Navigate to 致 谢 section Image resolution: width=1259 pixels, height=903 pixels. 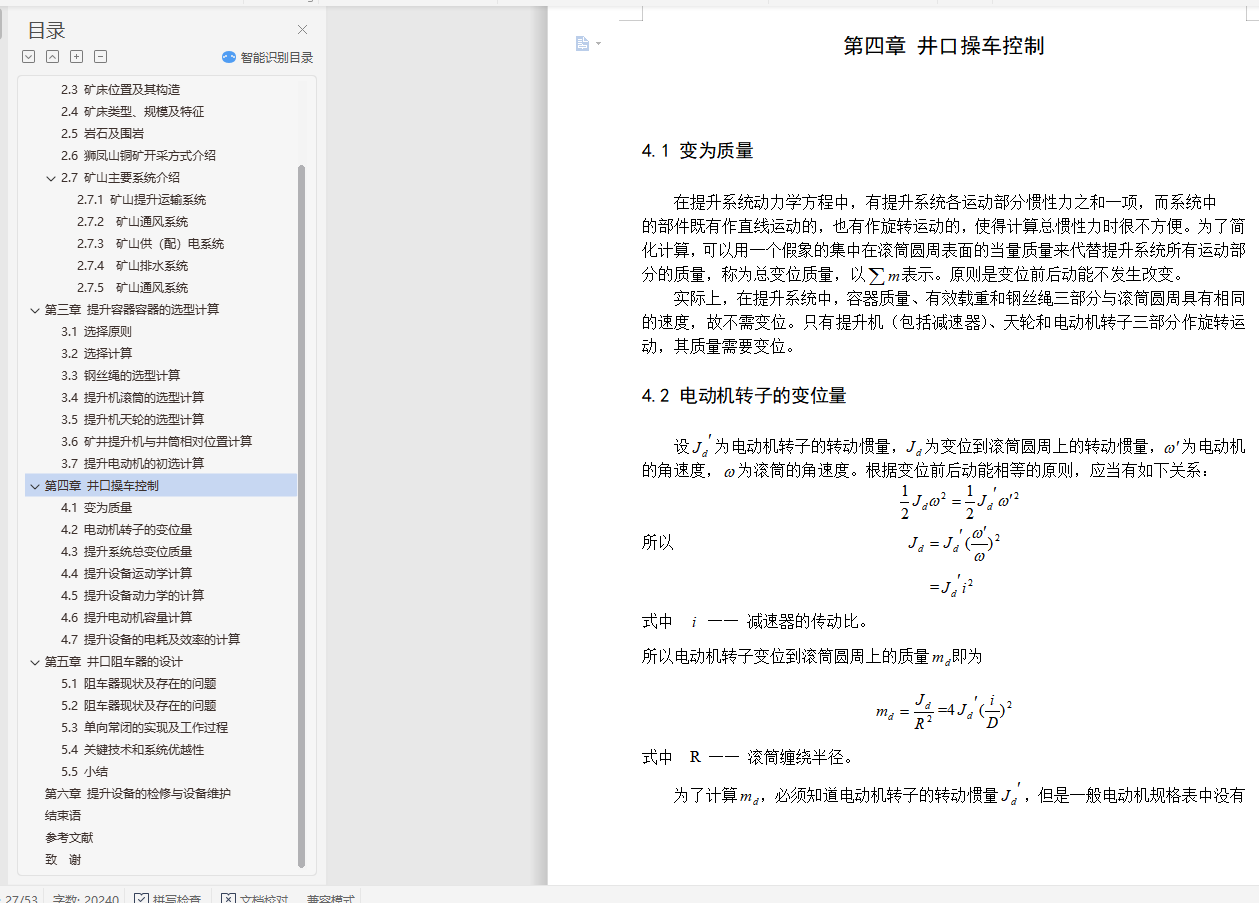[x=63, y=860]
